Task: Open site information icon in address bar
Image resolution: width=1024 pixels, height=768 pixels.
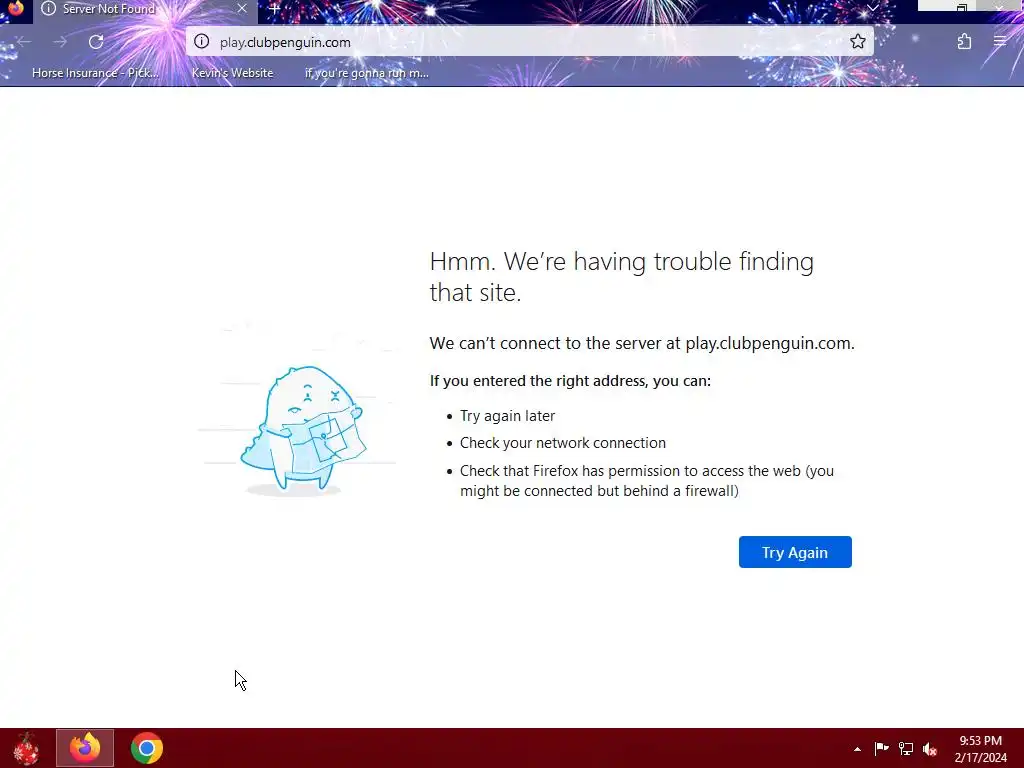Action: tap(202, 42)
